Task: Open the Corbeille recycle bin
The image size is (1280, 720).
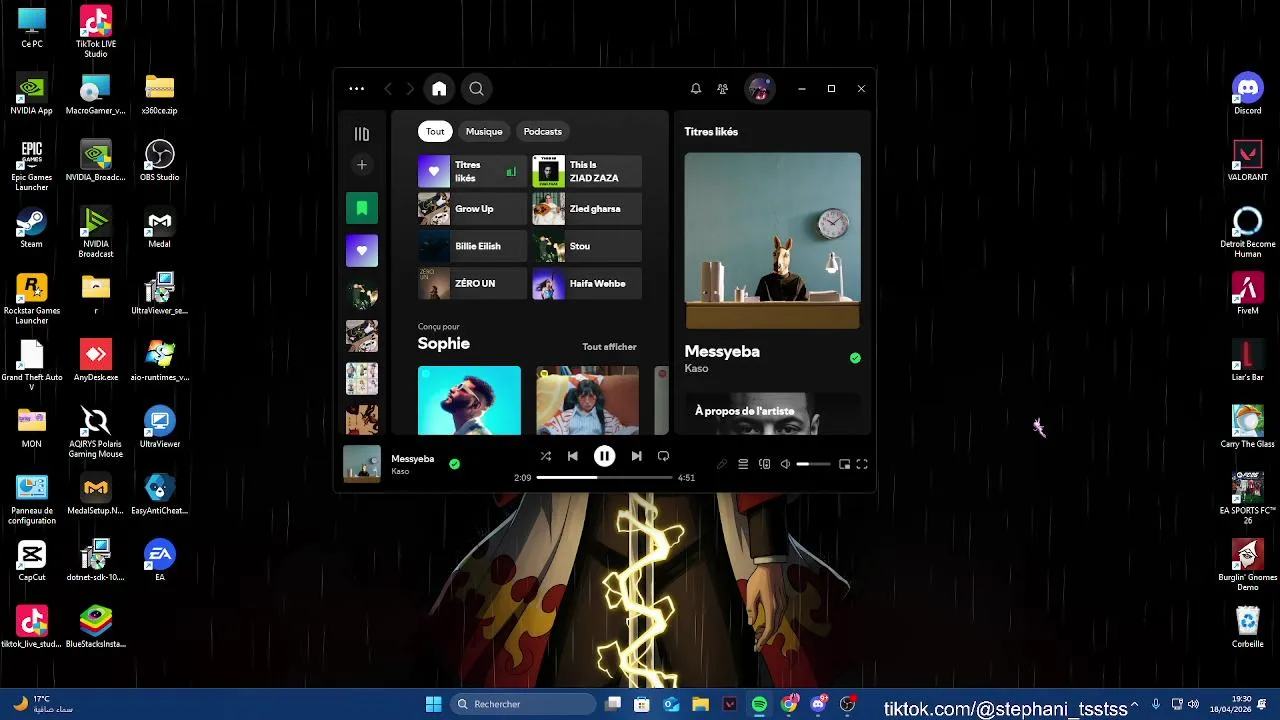Action: 1247,628
